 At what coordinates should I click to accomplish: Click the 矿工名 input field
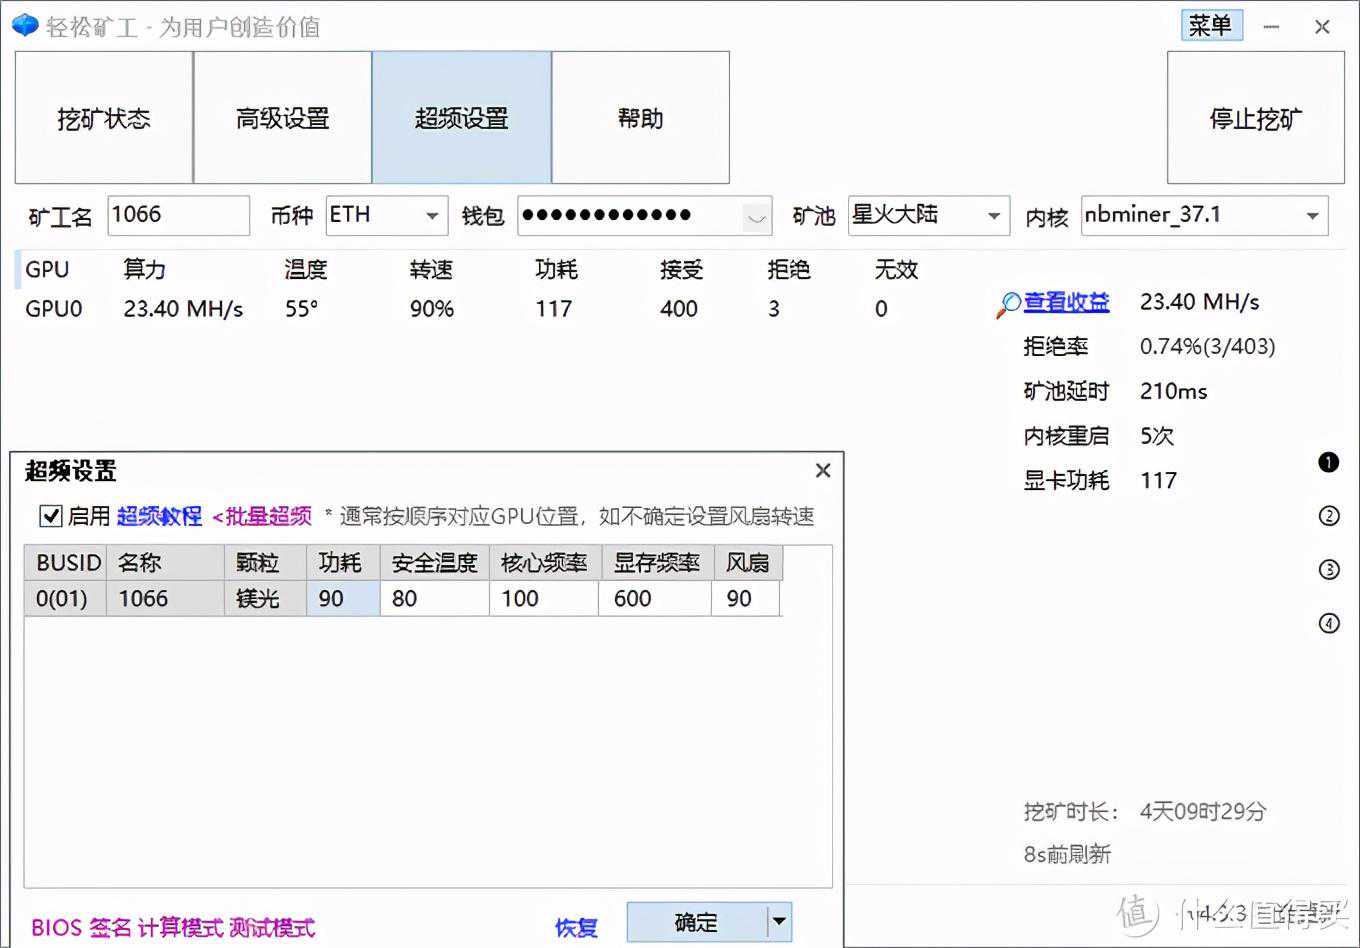pyautogui.click(x=178, y=215)
